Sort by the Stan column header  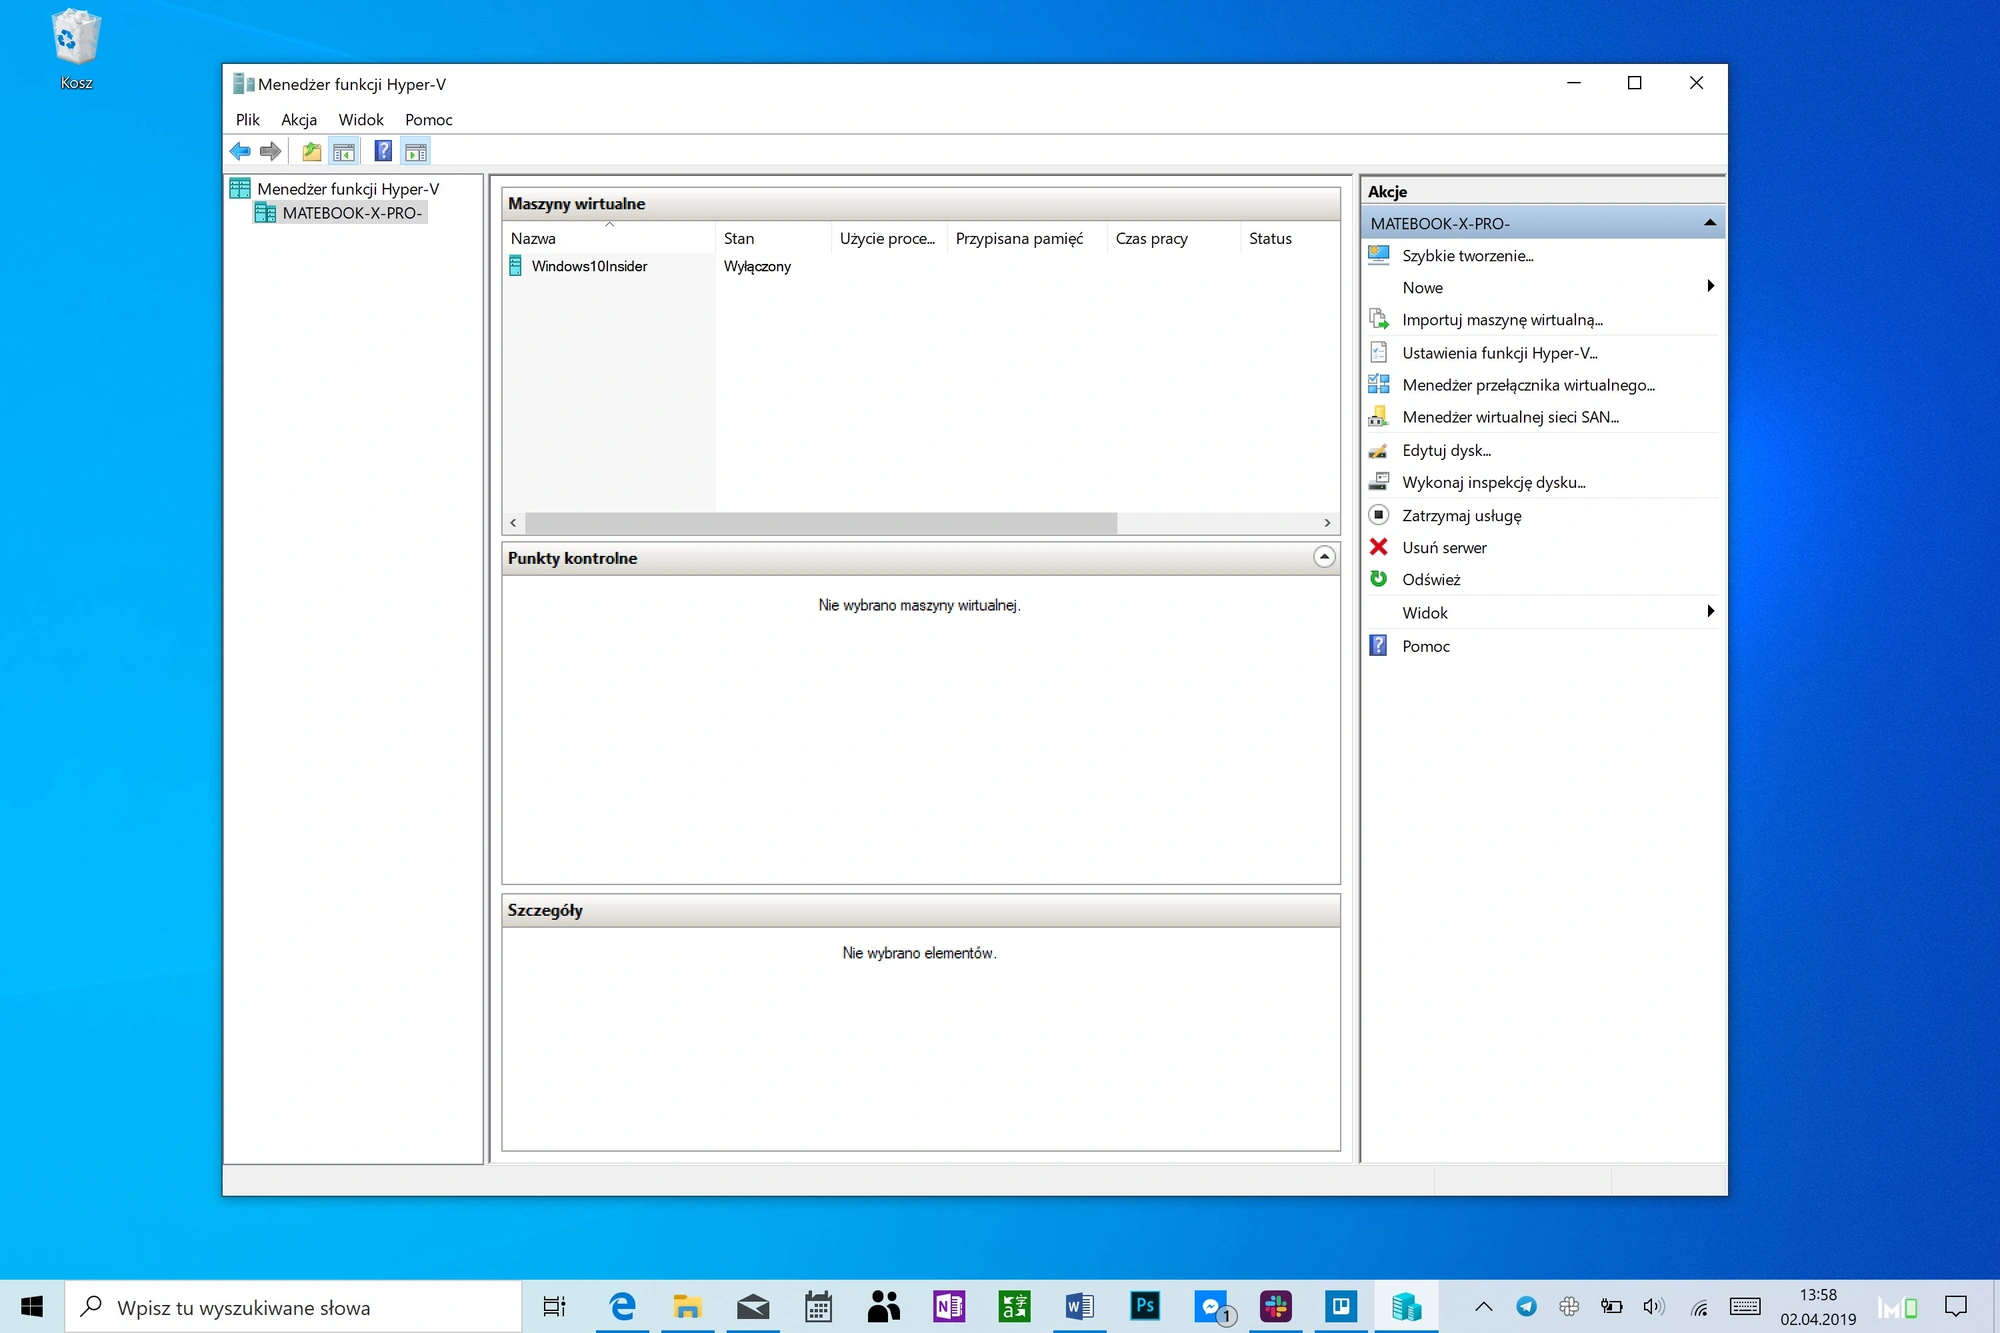point(773,238)
